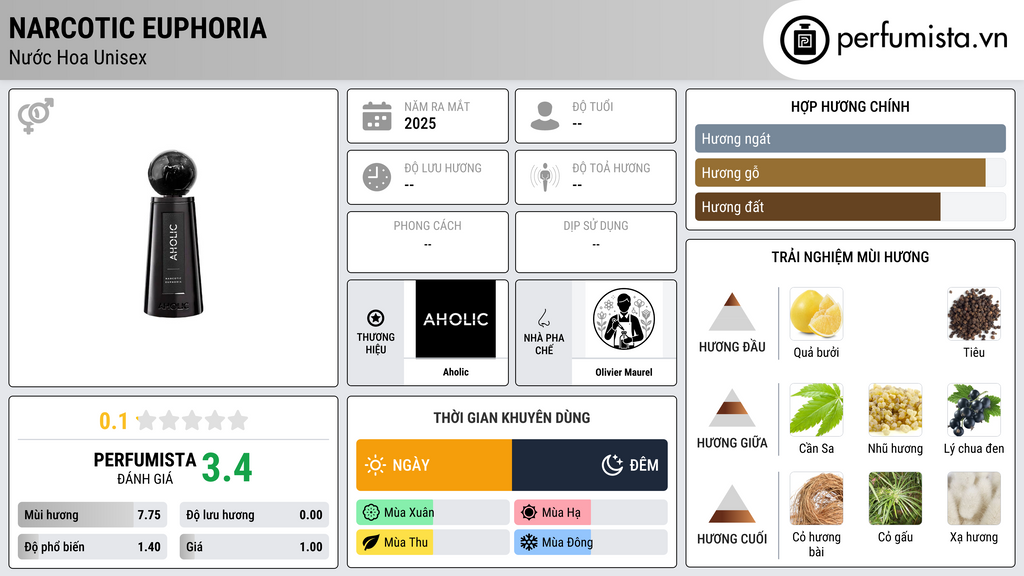
Task: Open the Olivier Maurel perfumer name link
Action: point(624,372)
